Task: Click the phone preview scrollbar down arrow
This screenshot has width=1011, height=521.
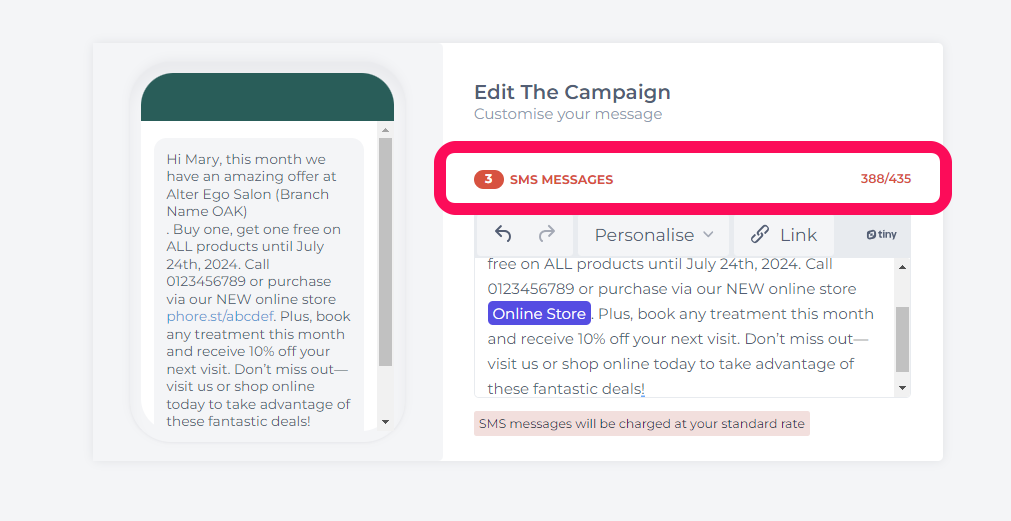Action: coord(386,422)
